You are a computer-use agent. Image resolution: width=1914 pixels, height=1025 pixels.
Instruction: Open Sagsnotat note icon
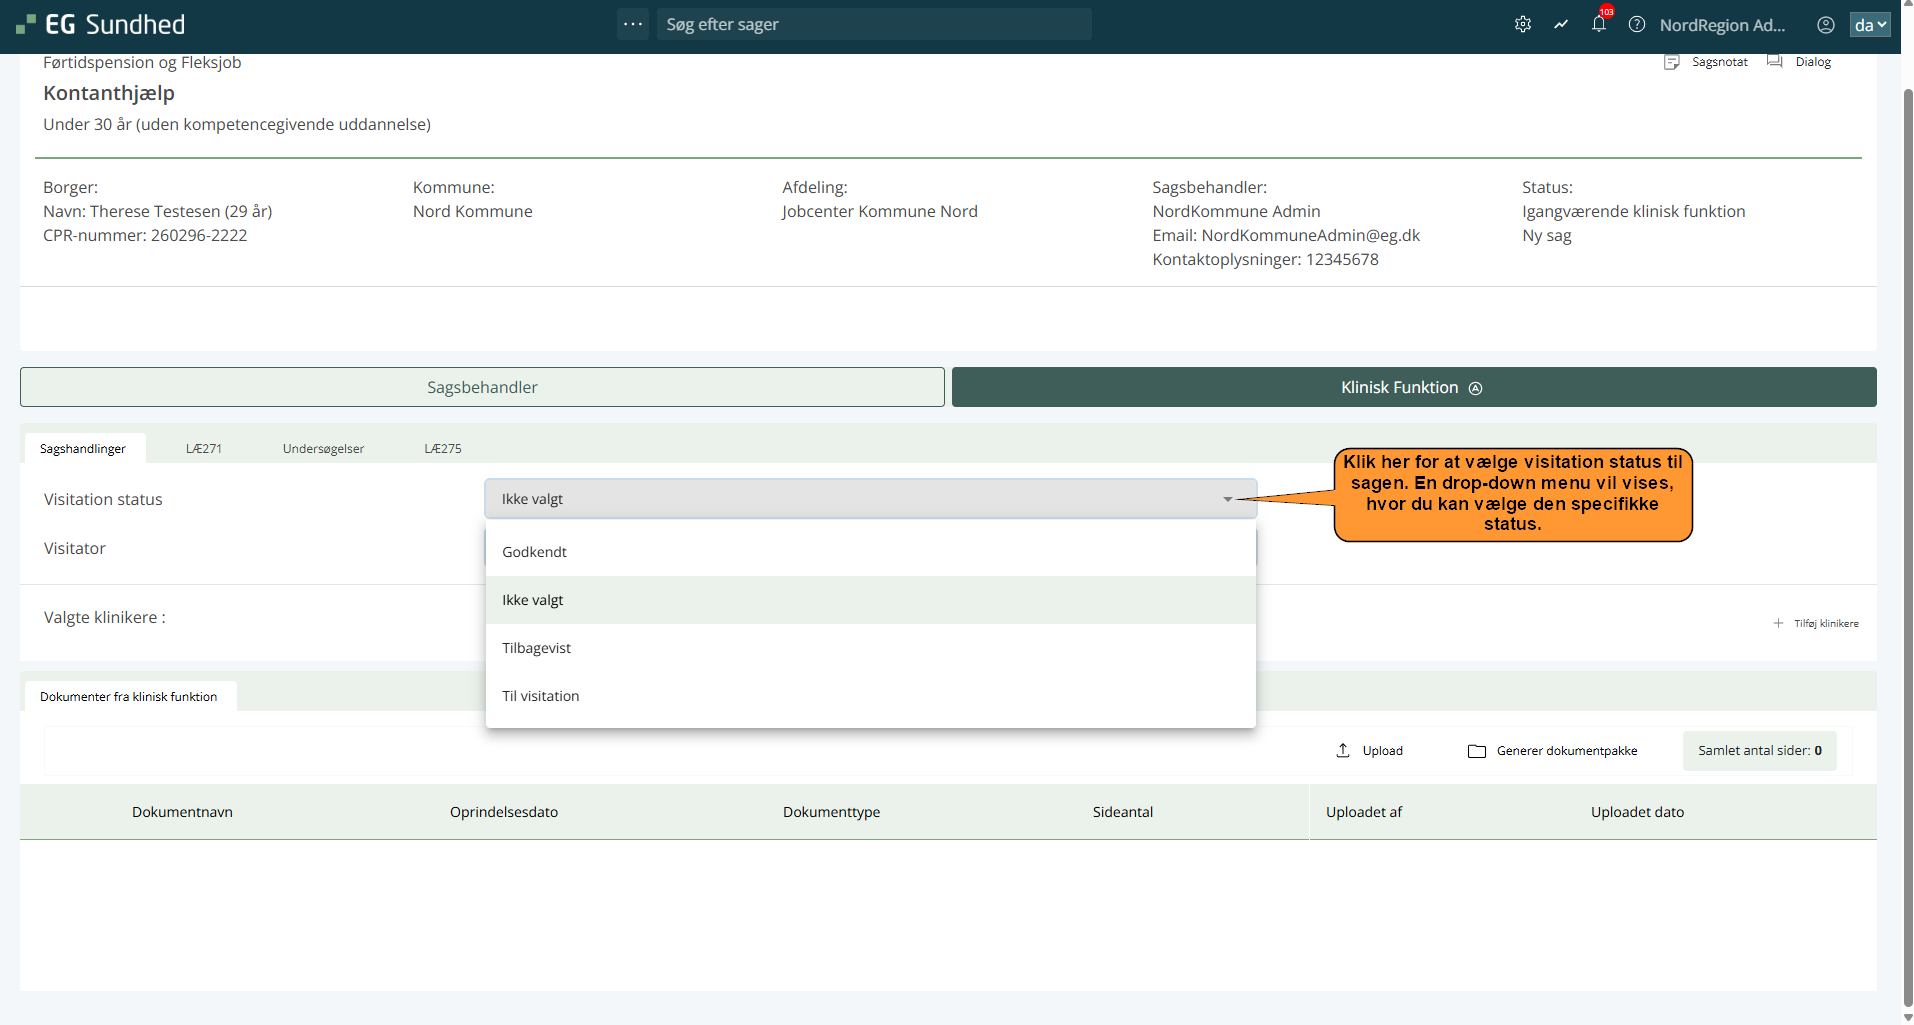pyautogui.click(x=1671, y=62)
